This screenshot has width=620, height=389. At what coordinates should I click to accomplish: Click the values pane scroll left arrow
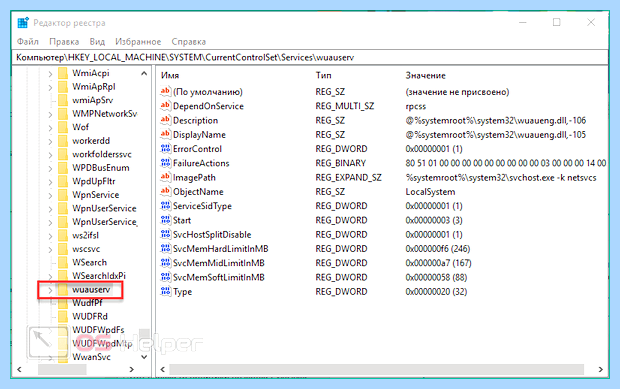click(163, 369)
